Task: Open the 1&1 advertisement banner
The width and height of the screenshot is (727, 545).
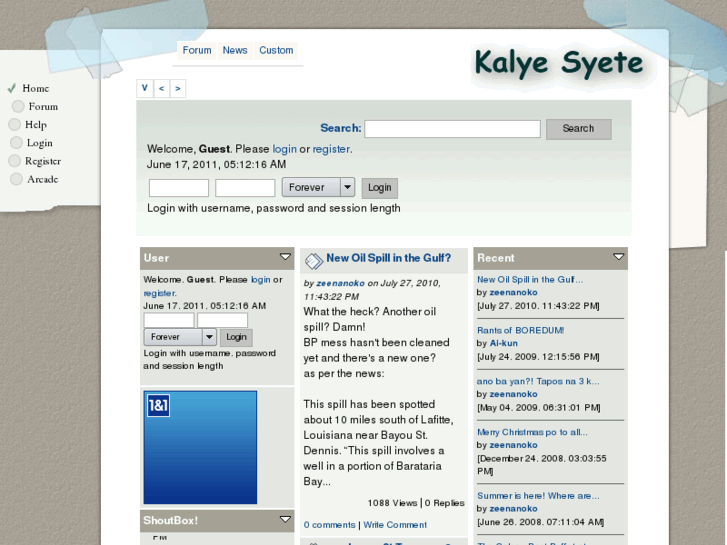Action: (200, 447)
